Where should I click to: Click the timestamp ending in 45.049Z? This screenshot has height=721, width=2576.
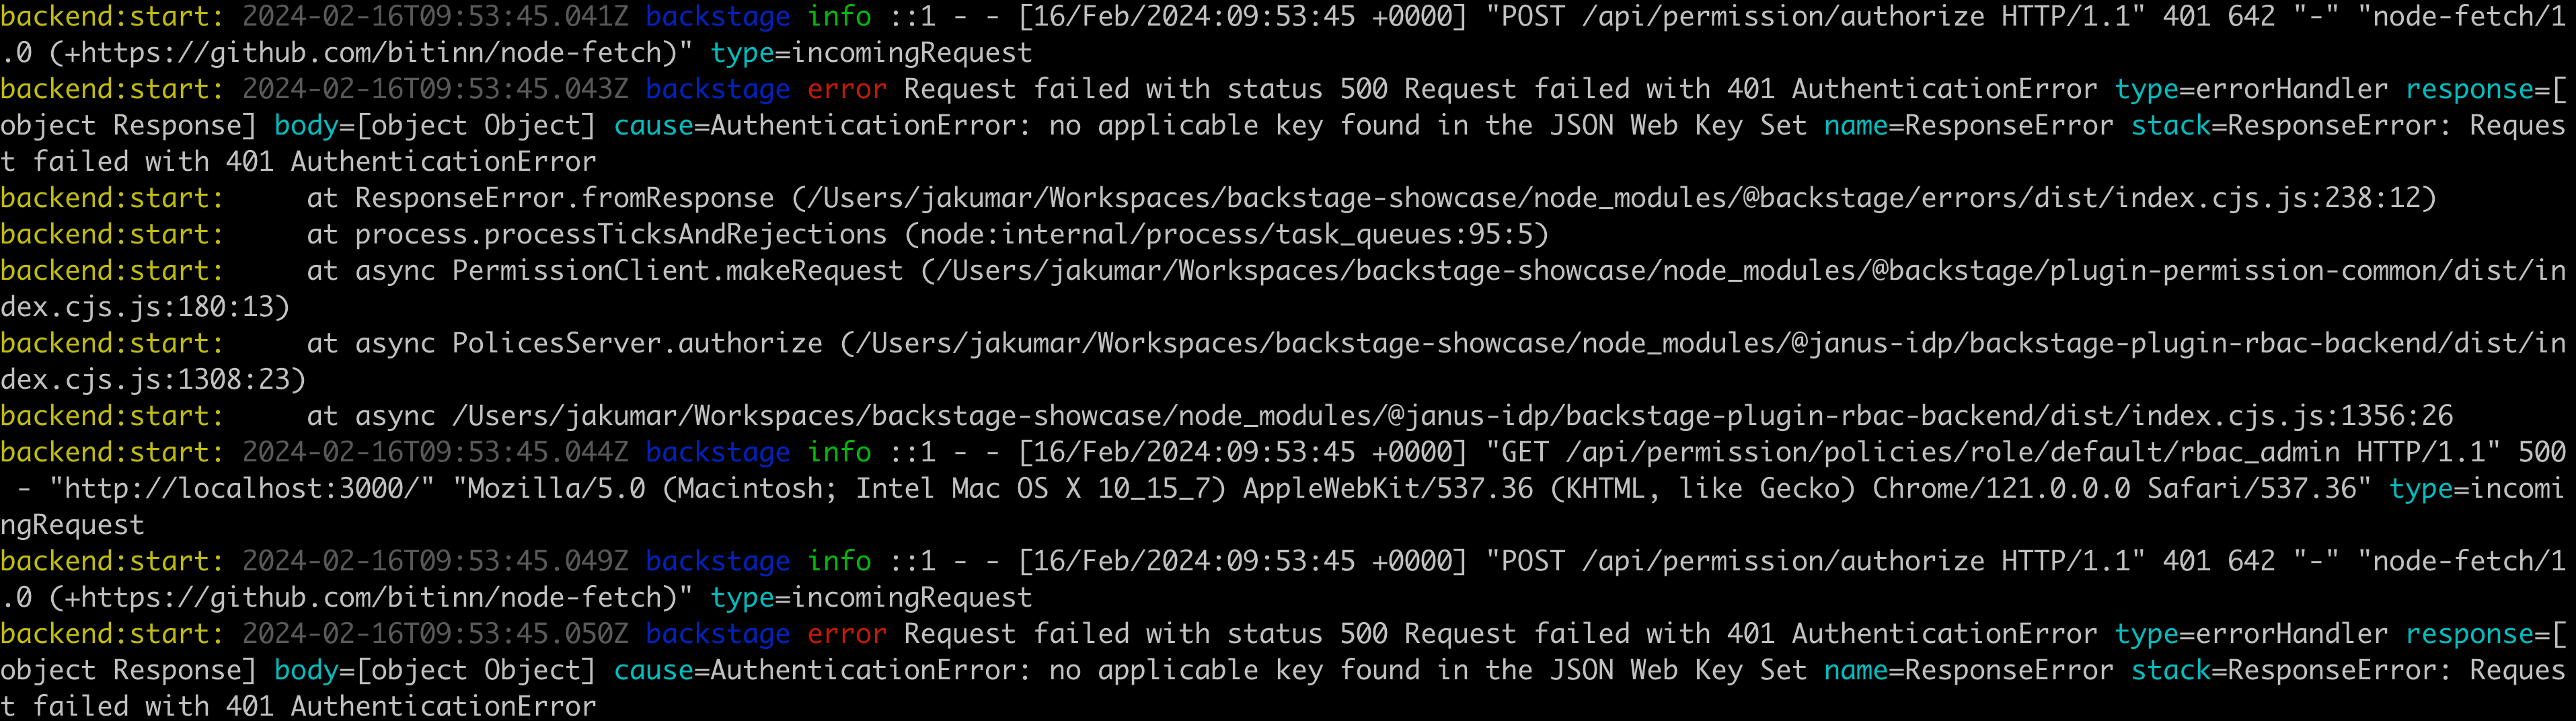435,561
